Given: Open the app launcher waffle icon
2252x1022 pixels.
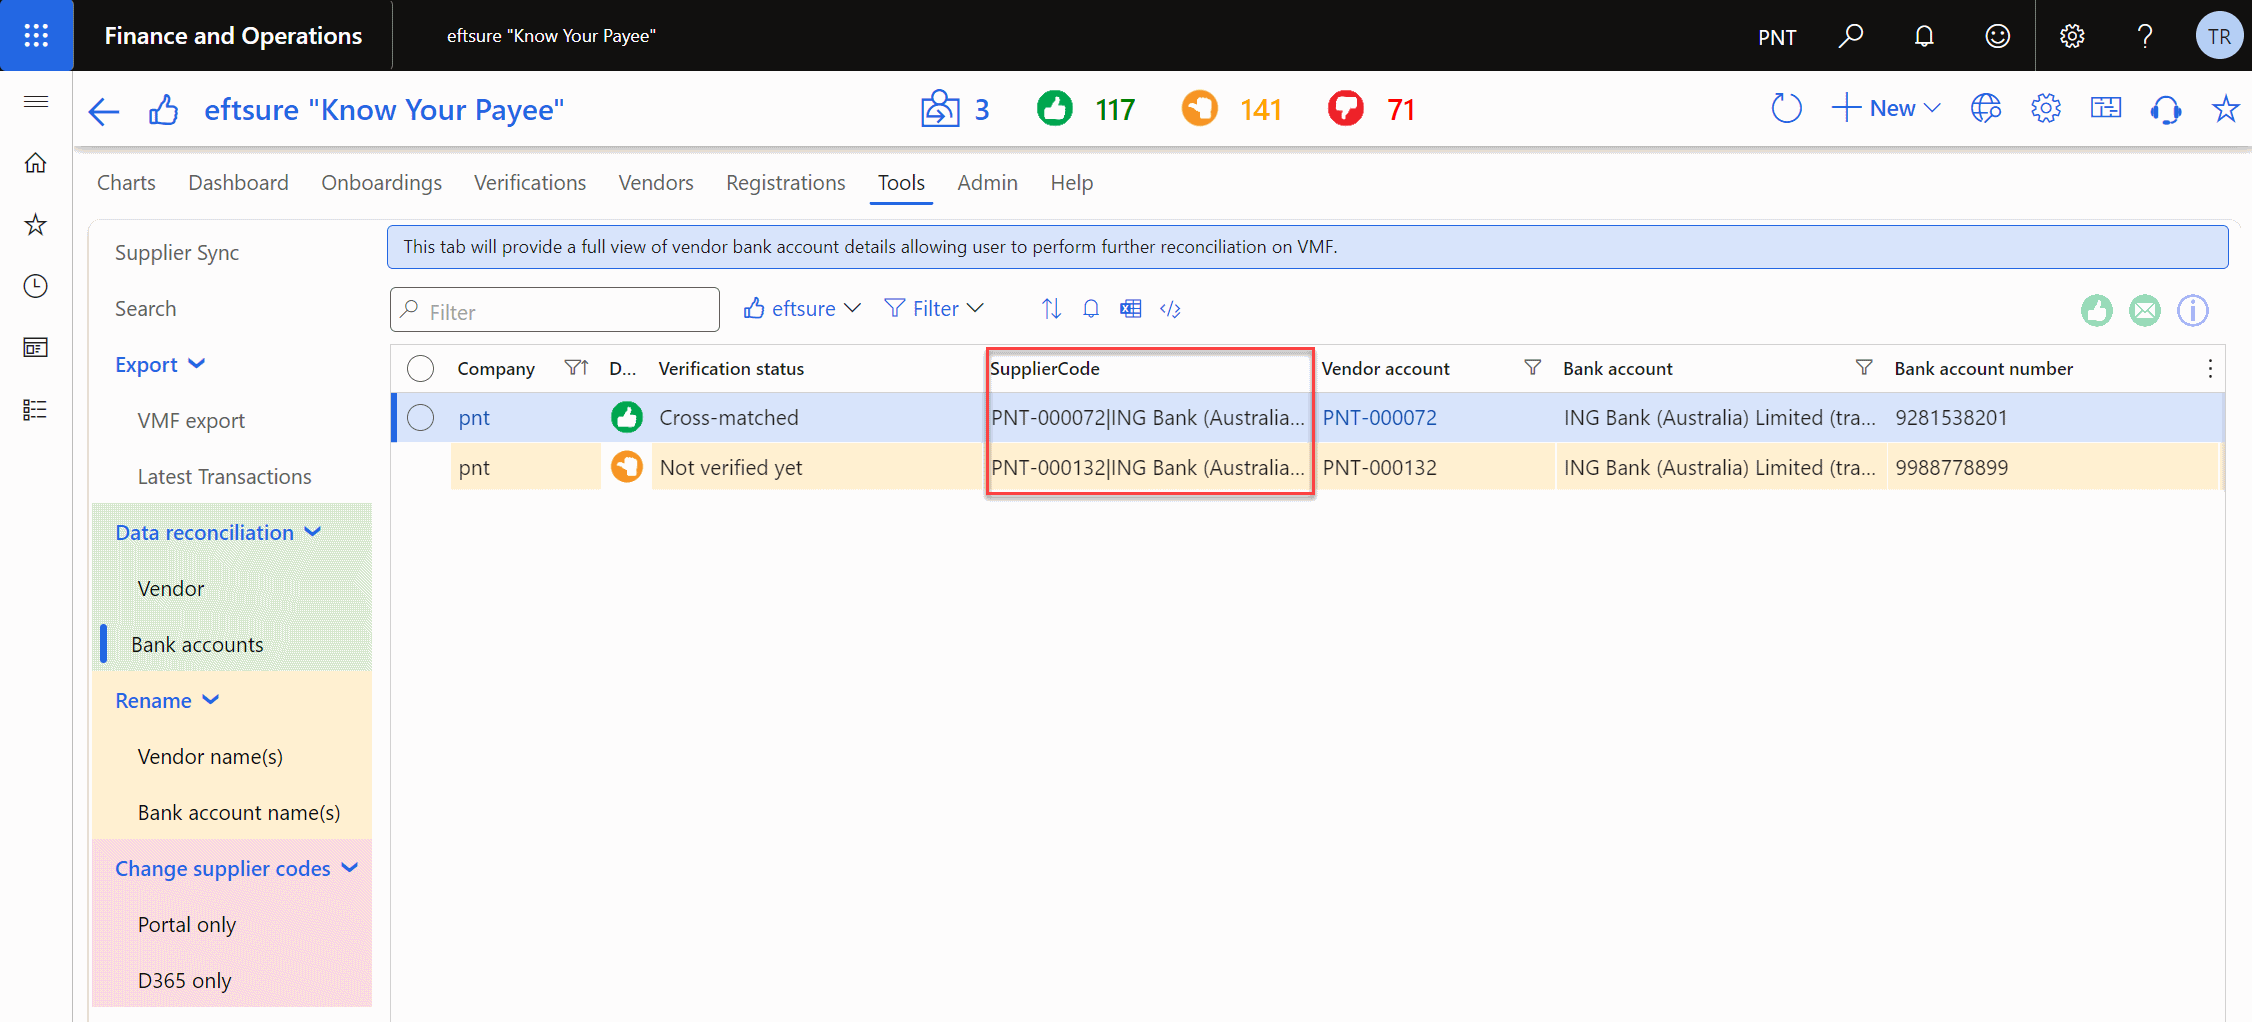Looking at the screenshot, I should 36,36.
